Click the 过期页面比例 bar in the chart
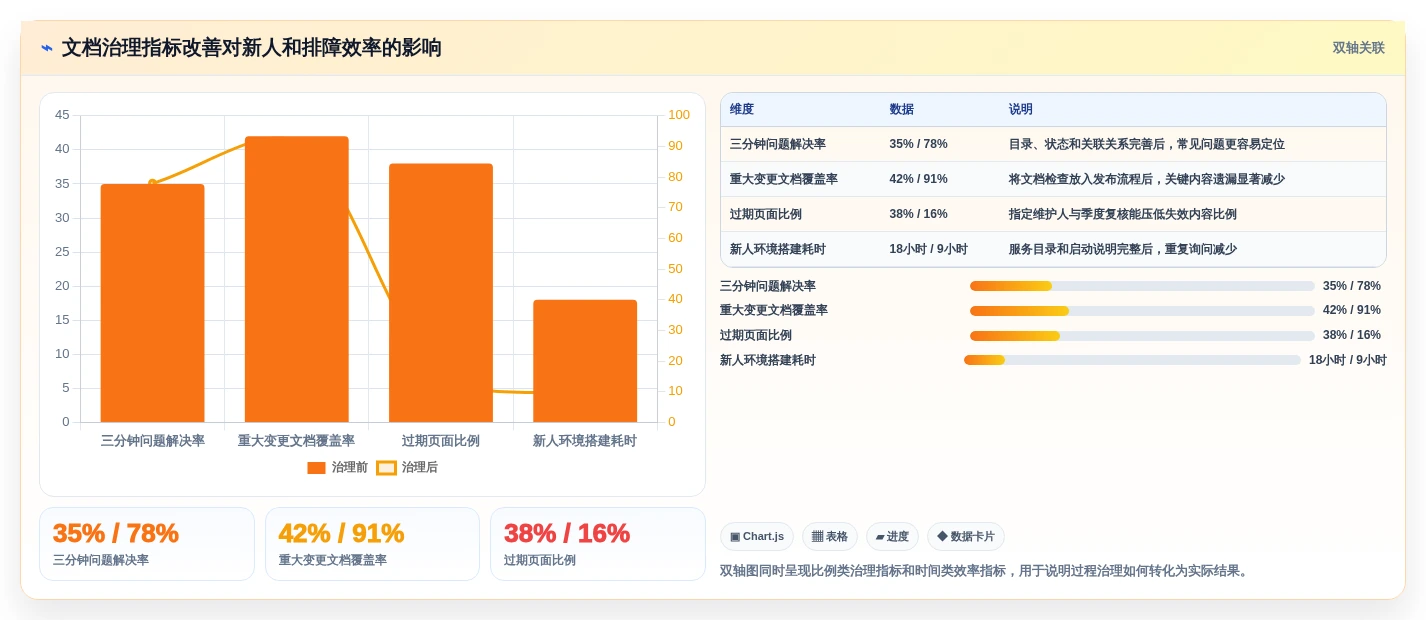Viewport: 1426px width, 620px height. (440, 293)
